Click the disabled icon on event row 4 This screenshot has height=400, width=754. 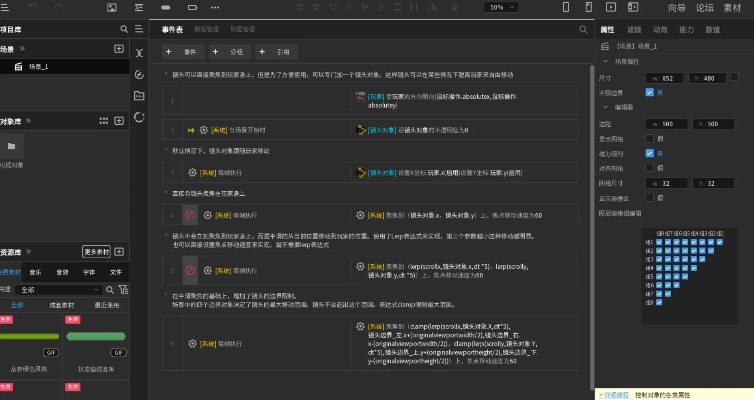188,214
